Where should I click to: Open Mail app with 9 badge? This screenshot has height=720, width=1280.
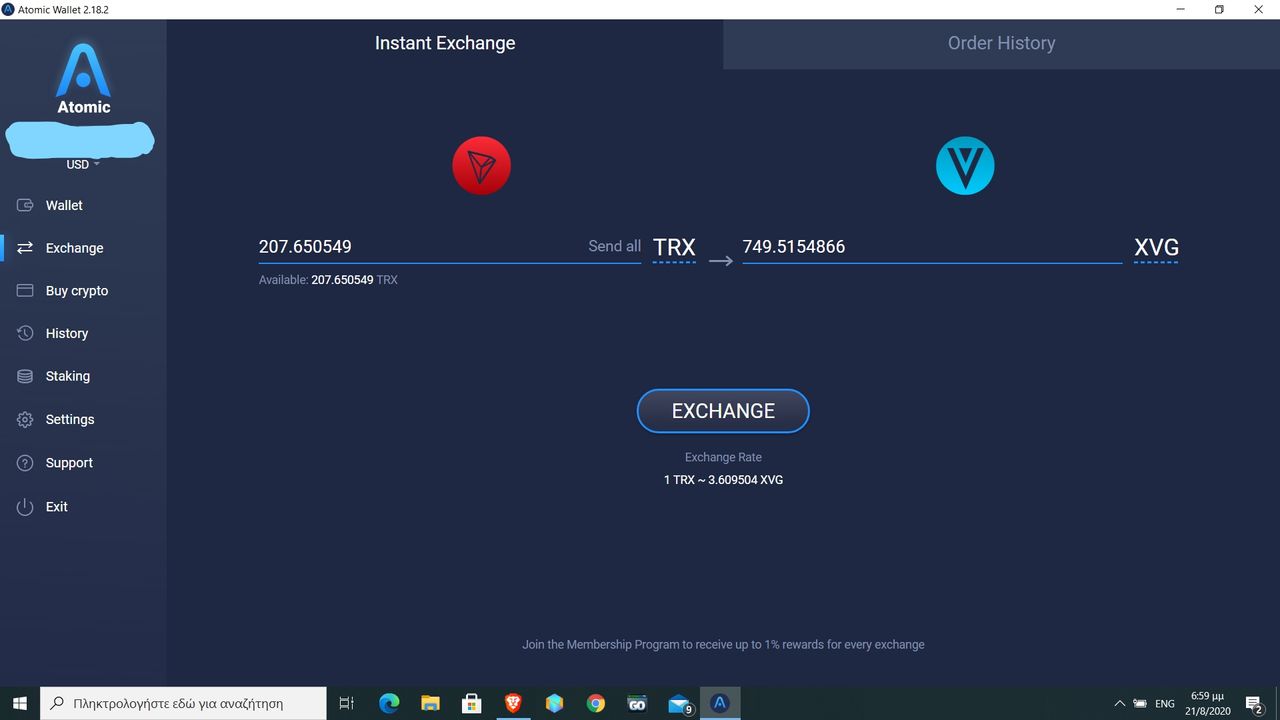[x=679, y=703]
